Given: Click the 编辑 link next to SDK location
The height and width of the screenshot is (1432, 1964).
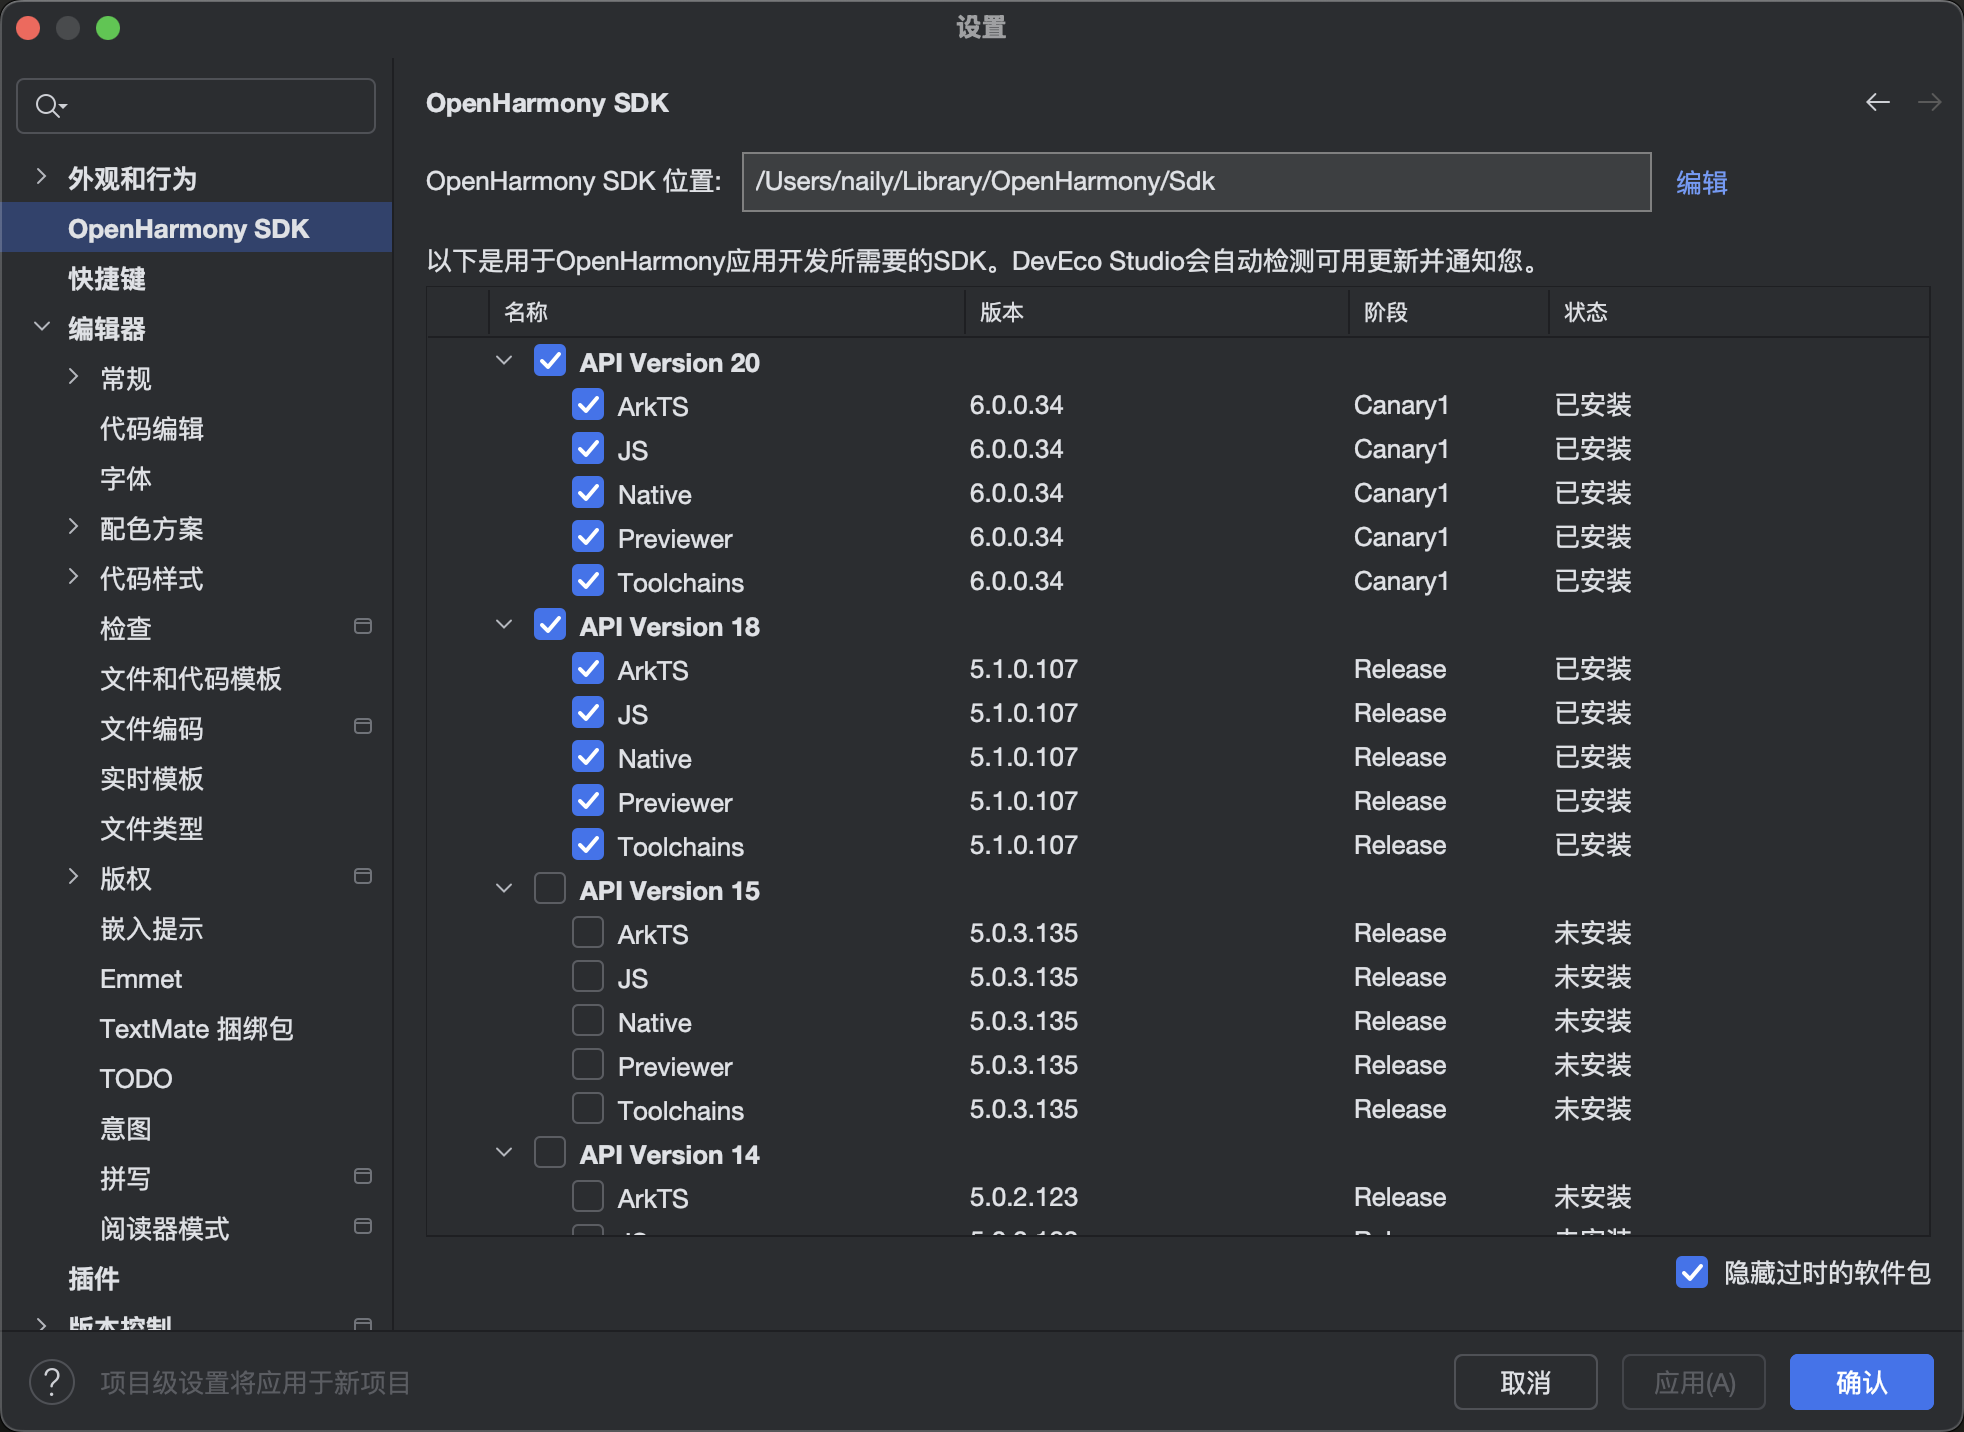Looking at the screenshot, I should 1702,182.
